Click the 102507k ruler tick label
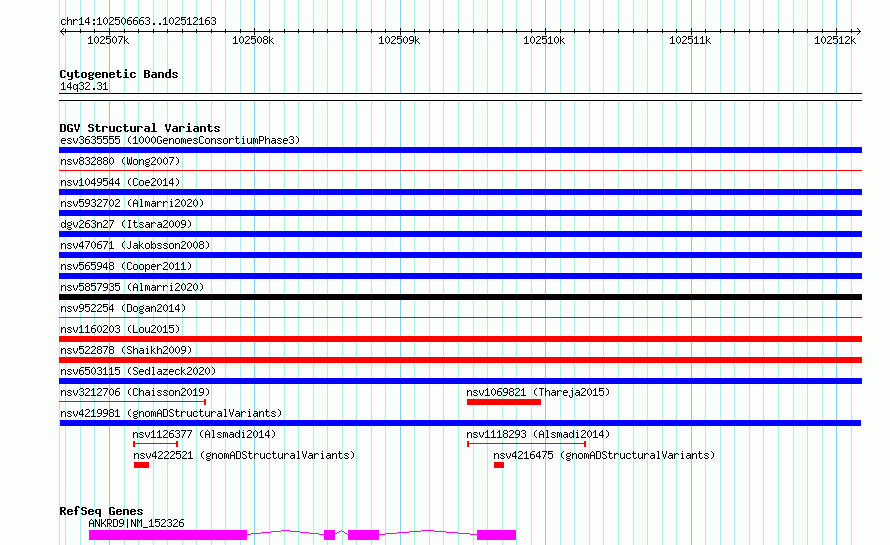Viewport: 890px width, 545px height. point(108,40)
